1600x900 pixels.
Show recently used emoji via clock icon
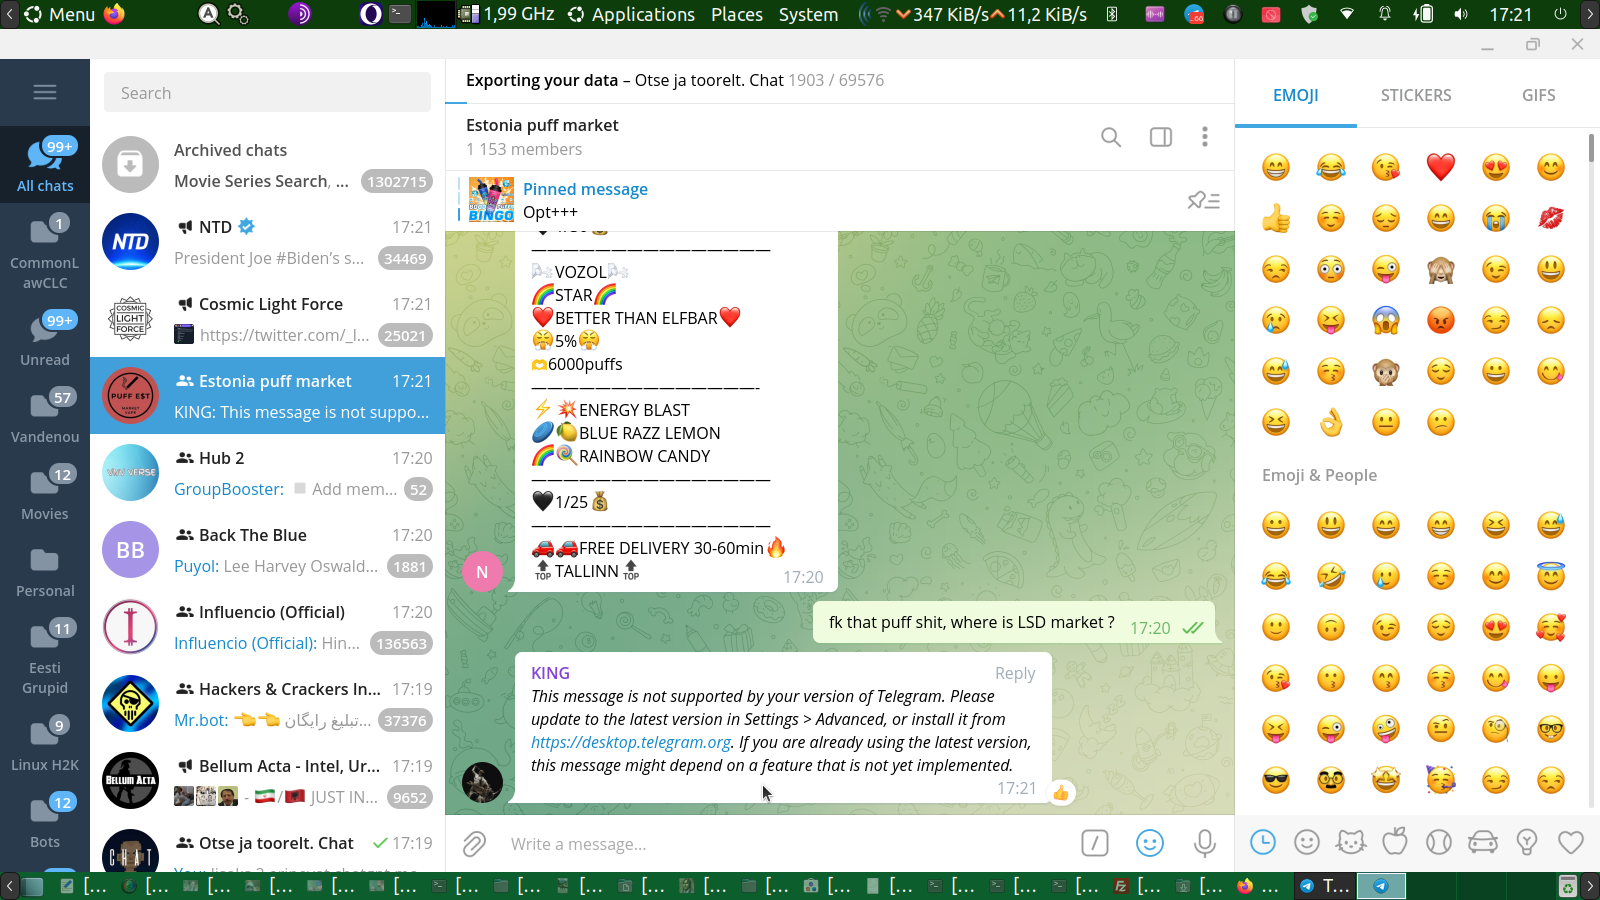pos(1263,843)
